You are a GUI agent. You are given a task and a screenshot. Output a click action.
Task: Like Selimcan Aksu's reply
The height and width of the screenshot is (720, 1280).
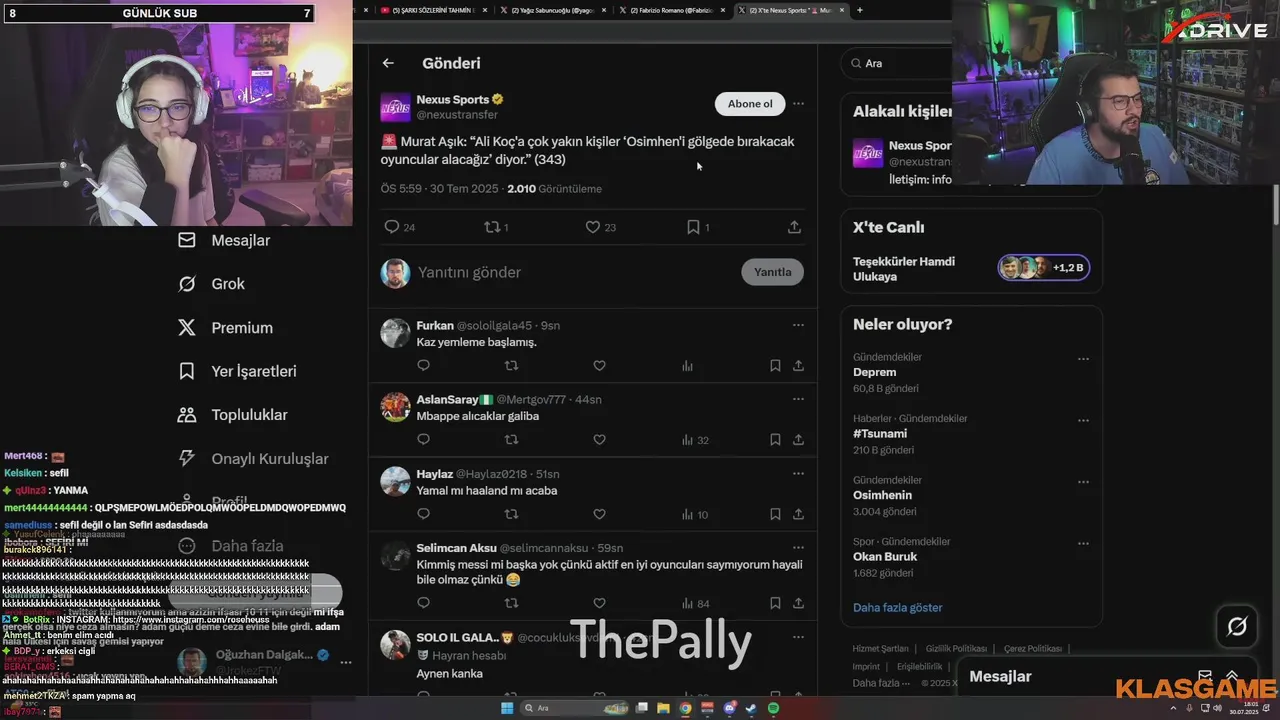599,603
